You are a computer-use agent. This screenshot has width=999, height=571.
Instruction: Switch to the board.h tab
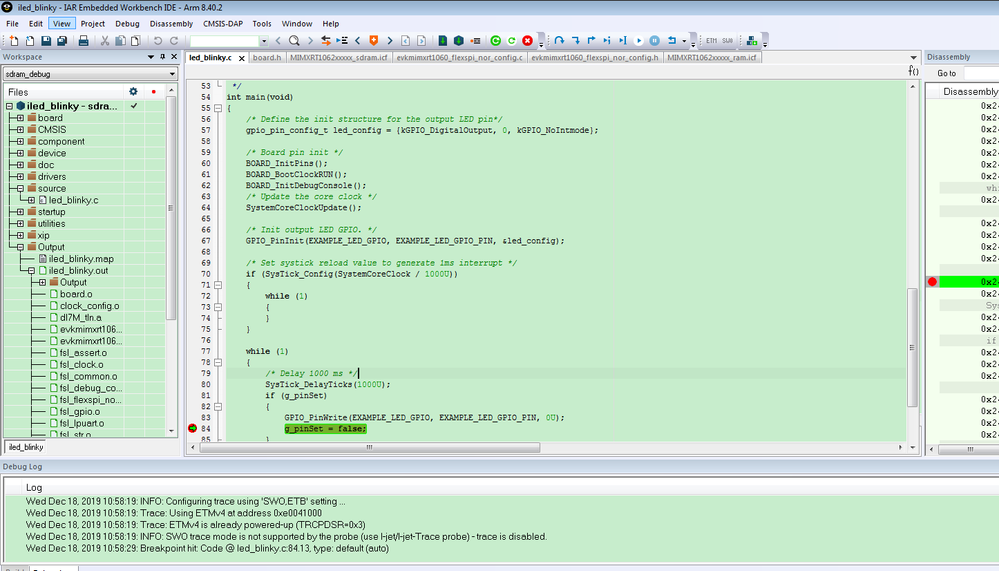pyautogui.click(x=267, y=57)
